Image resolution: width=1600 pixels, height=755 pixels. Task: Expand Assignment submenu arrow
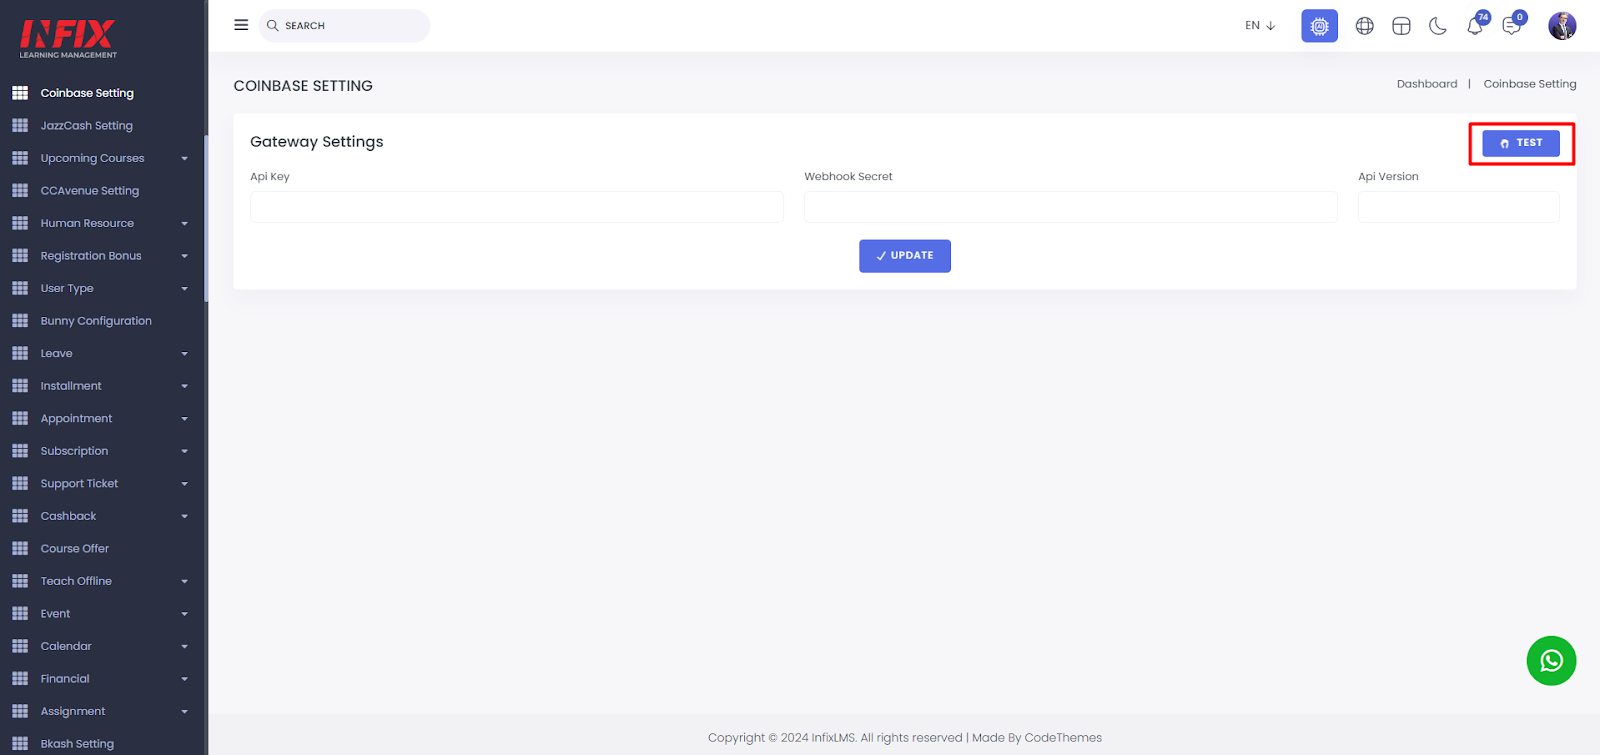pos(184,712)
